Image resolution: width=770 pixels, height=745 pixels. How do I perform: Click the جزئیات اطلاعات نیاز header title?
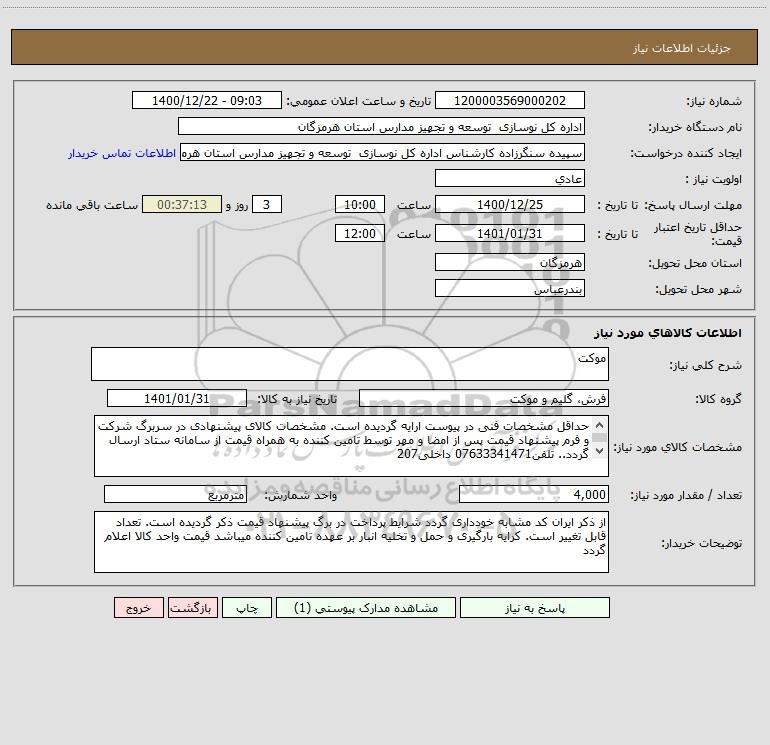[x=682, y=48]
